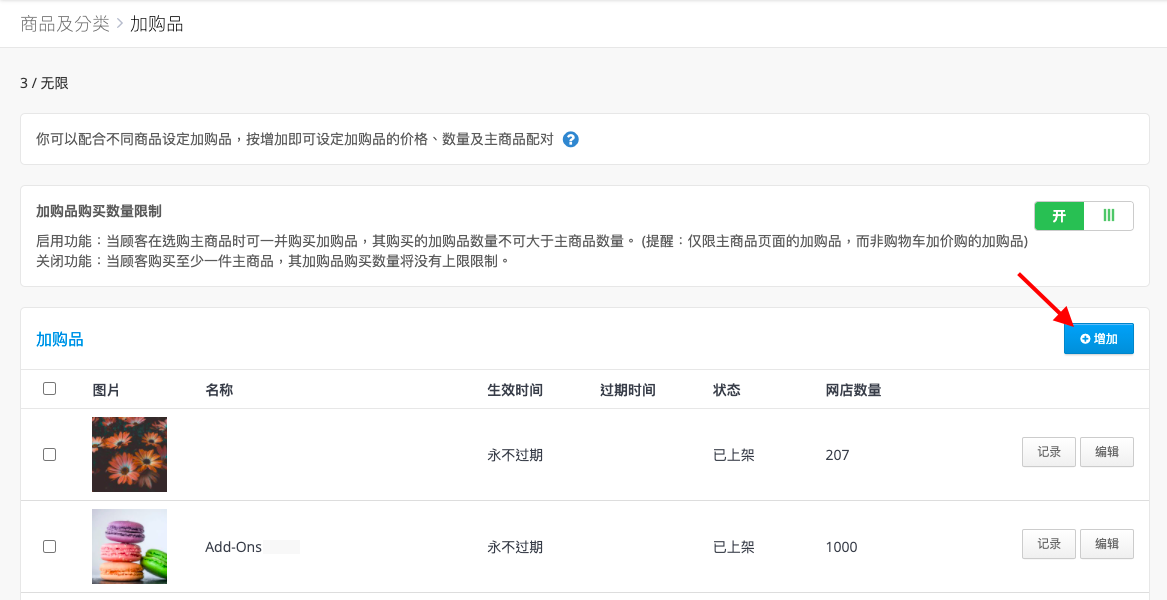The image size is (1167, 600).
Task: Check the Add-Ons macaron row checkbox
Action: (50, 546)
